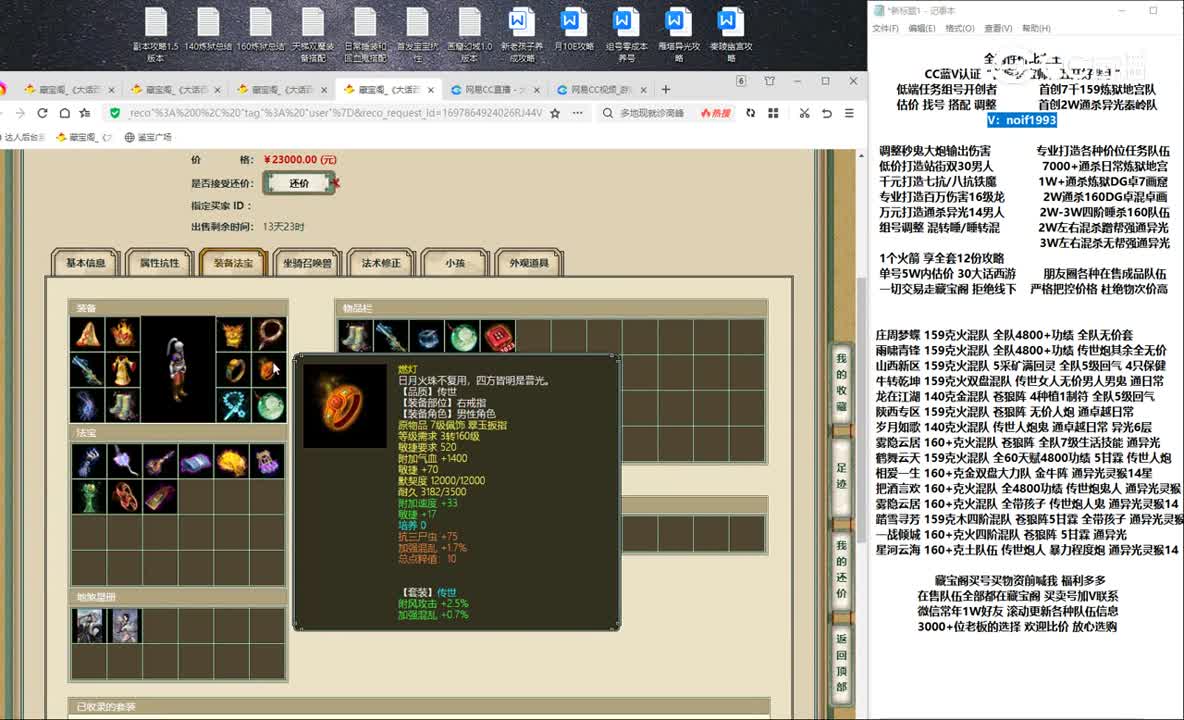
Task: Open the browser scissors screenshot tool
Action: click(x=804, y=113)
